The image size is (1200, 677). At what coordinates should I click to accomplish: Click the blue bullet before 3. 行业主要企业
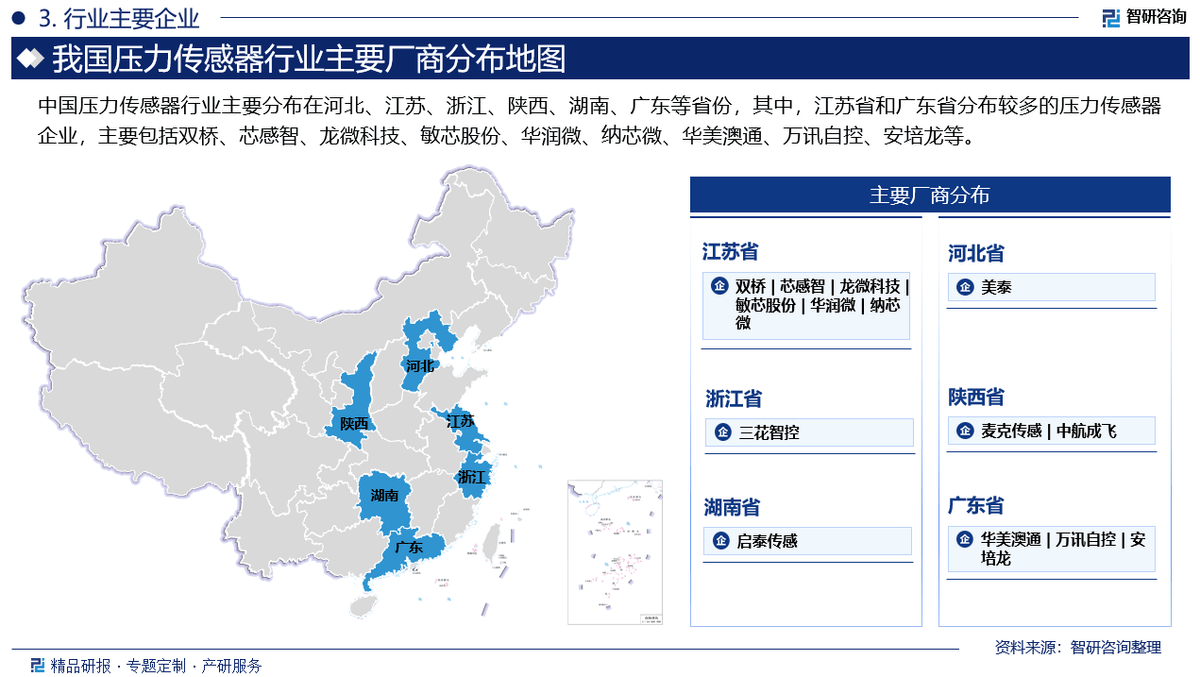coord(17,17)
